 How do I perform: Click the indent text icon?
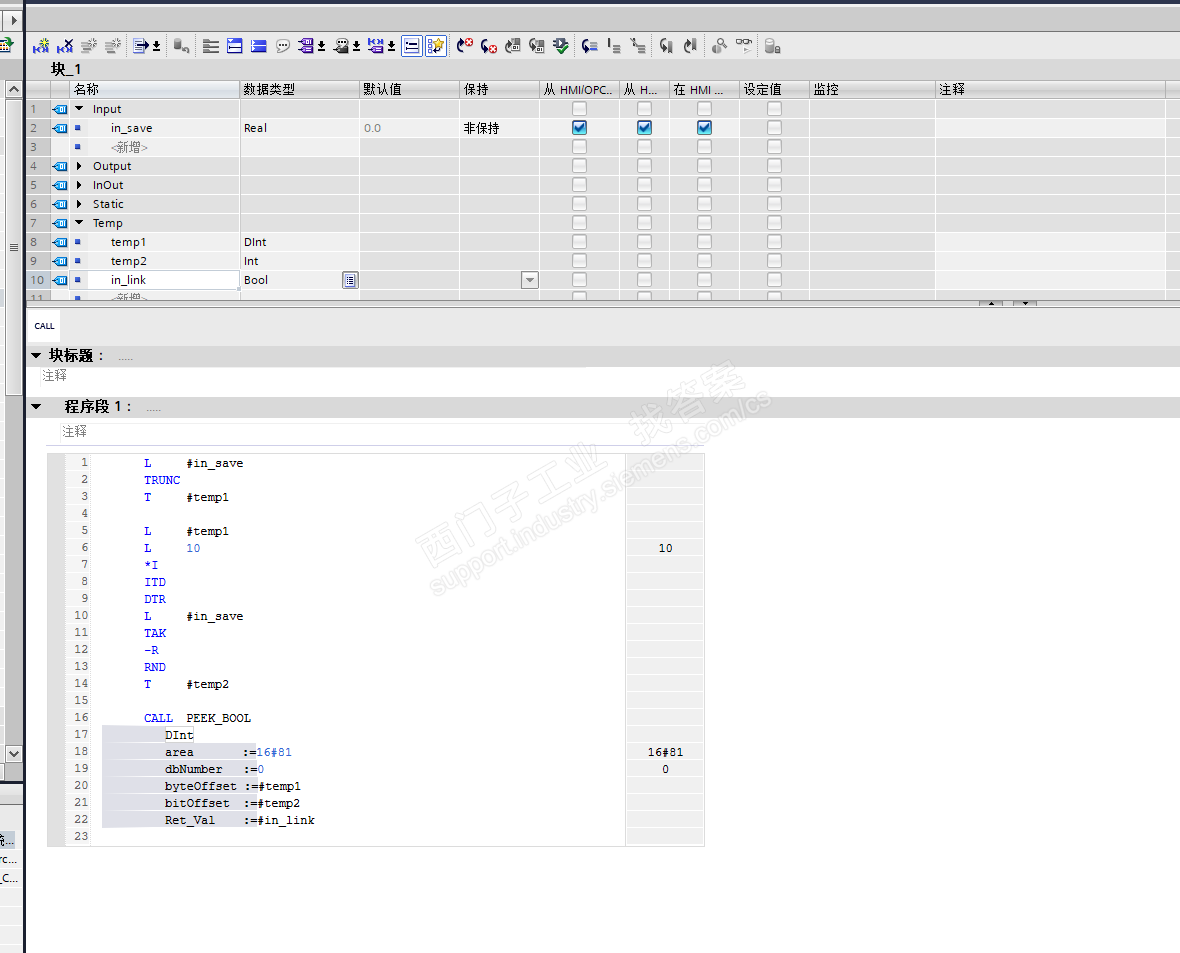pyautogui.click(x=614, y=47)
